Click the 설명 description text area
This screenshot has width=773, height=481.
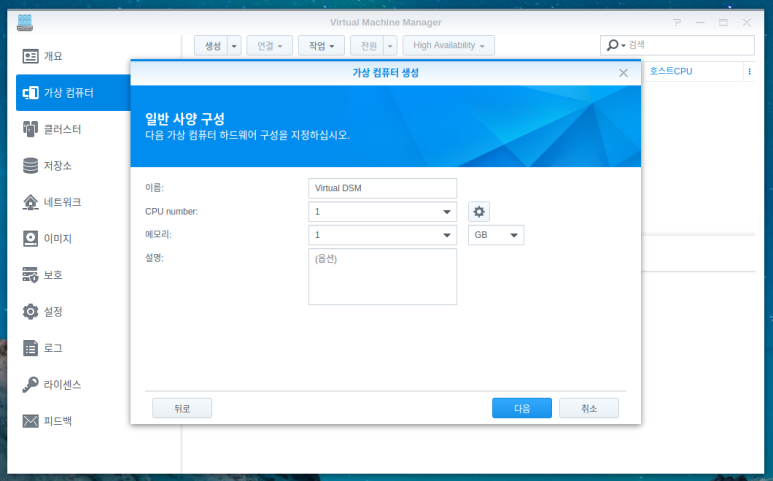[383, 276]
